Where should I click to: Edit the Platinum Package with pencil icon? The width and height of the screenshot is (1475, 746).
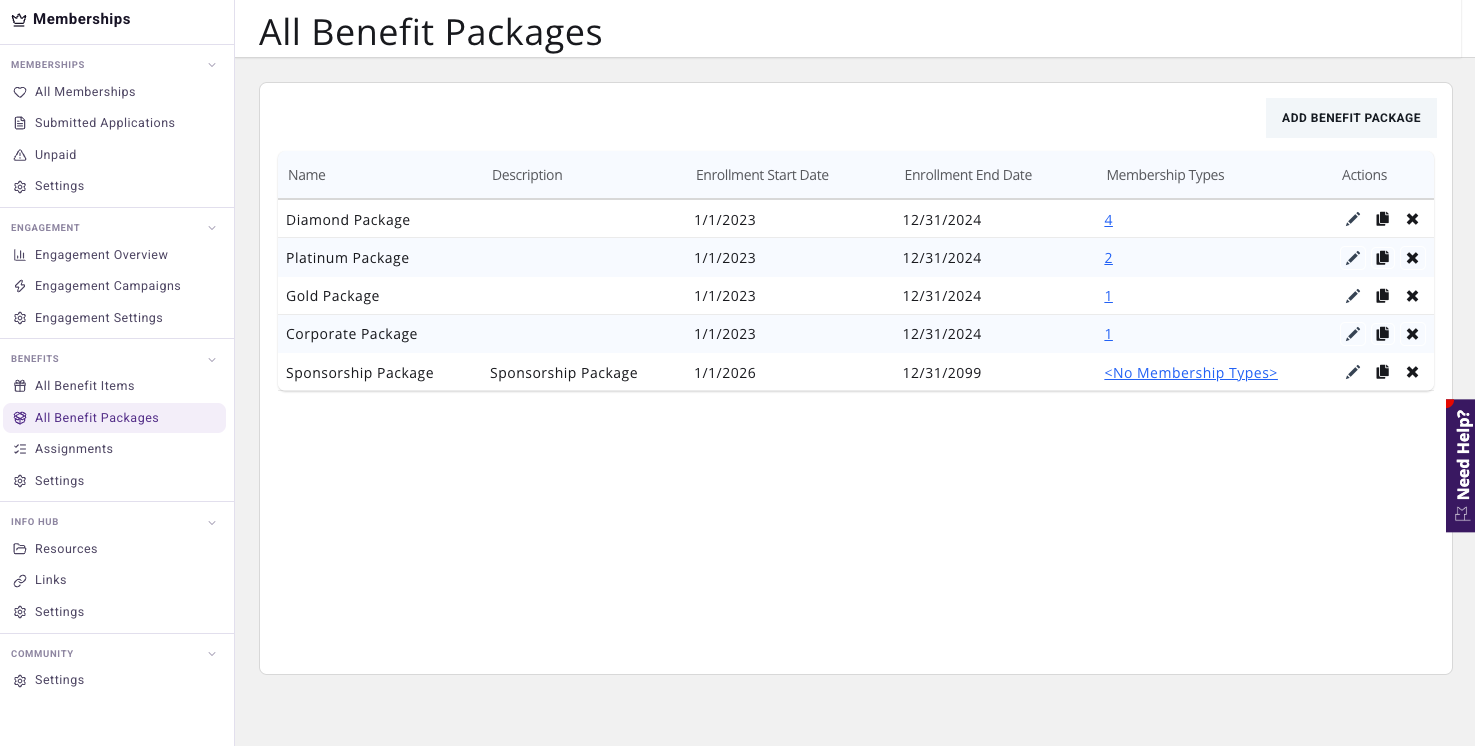[1353, 258]
